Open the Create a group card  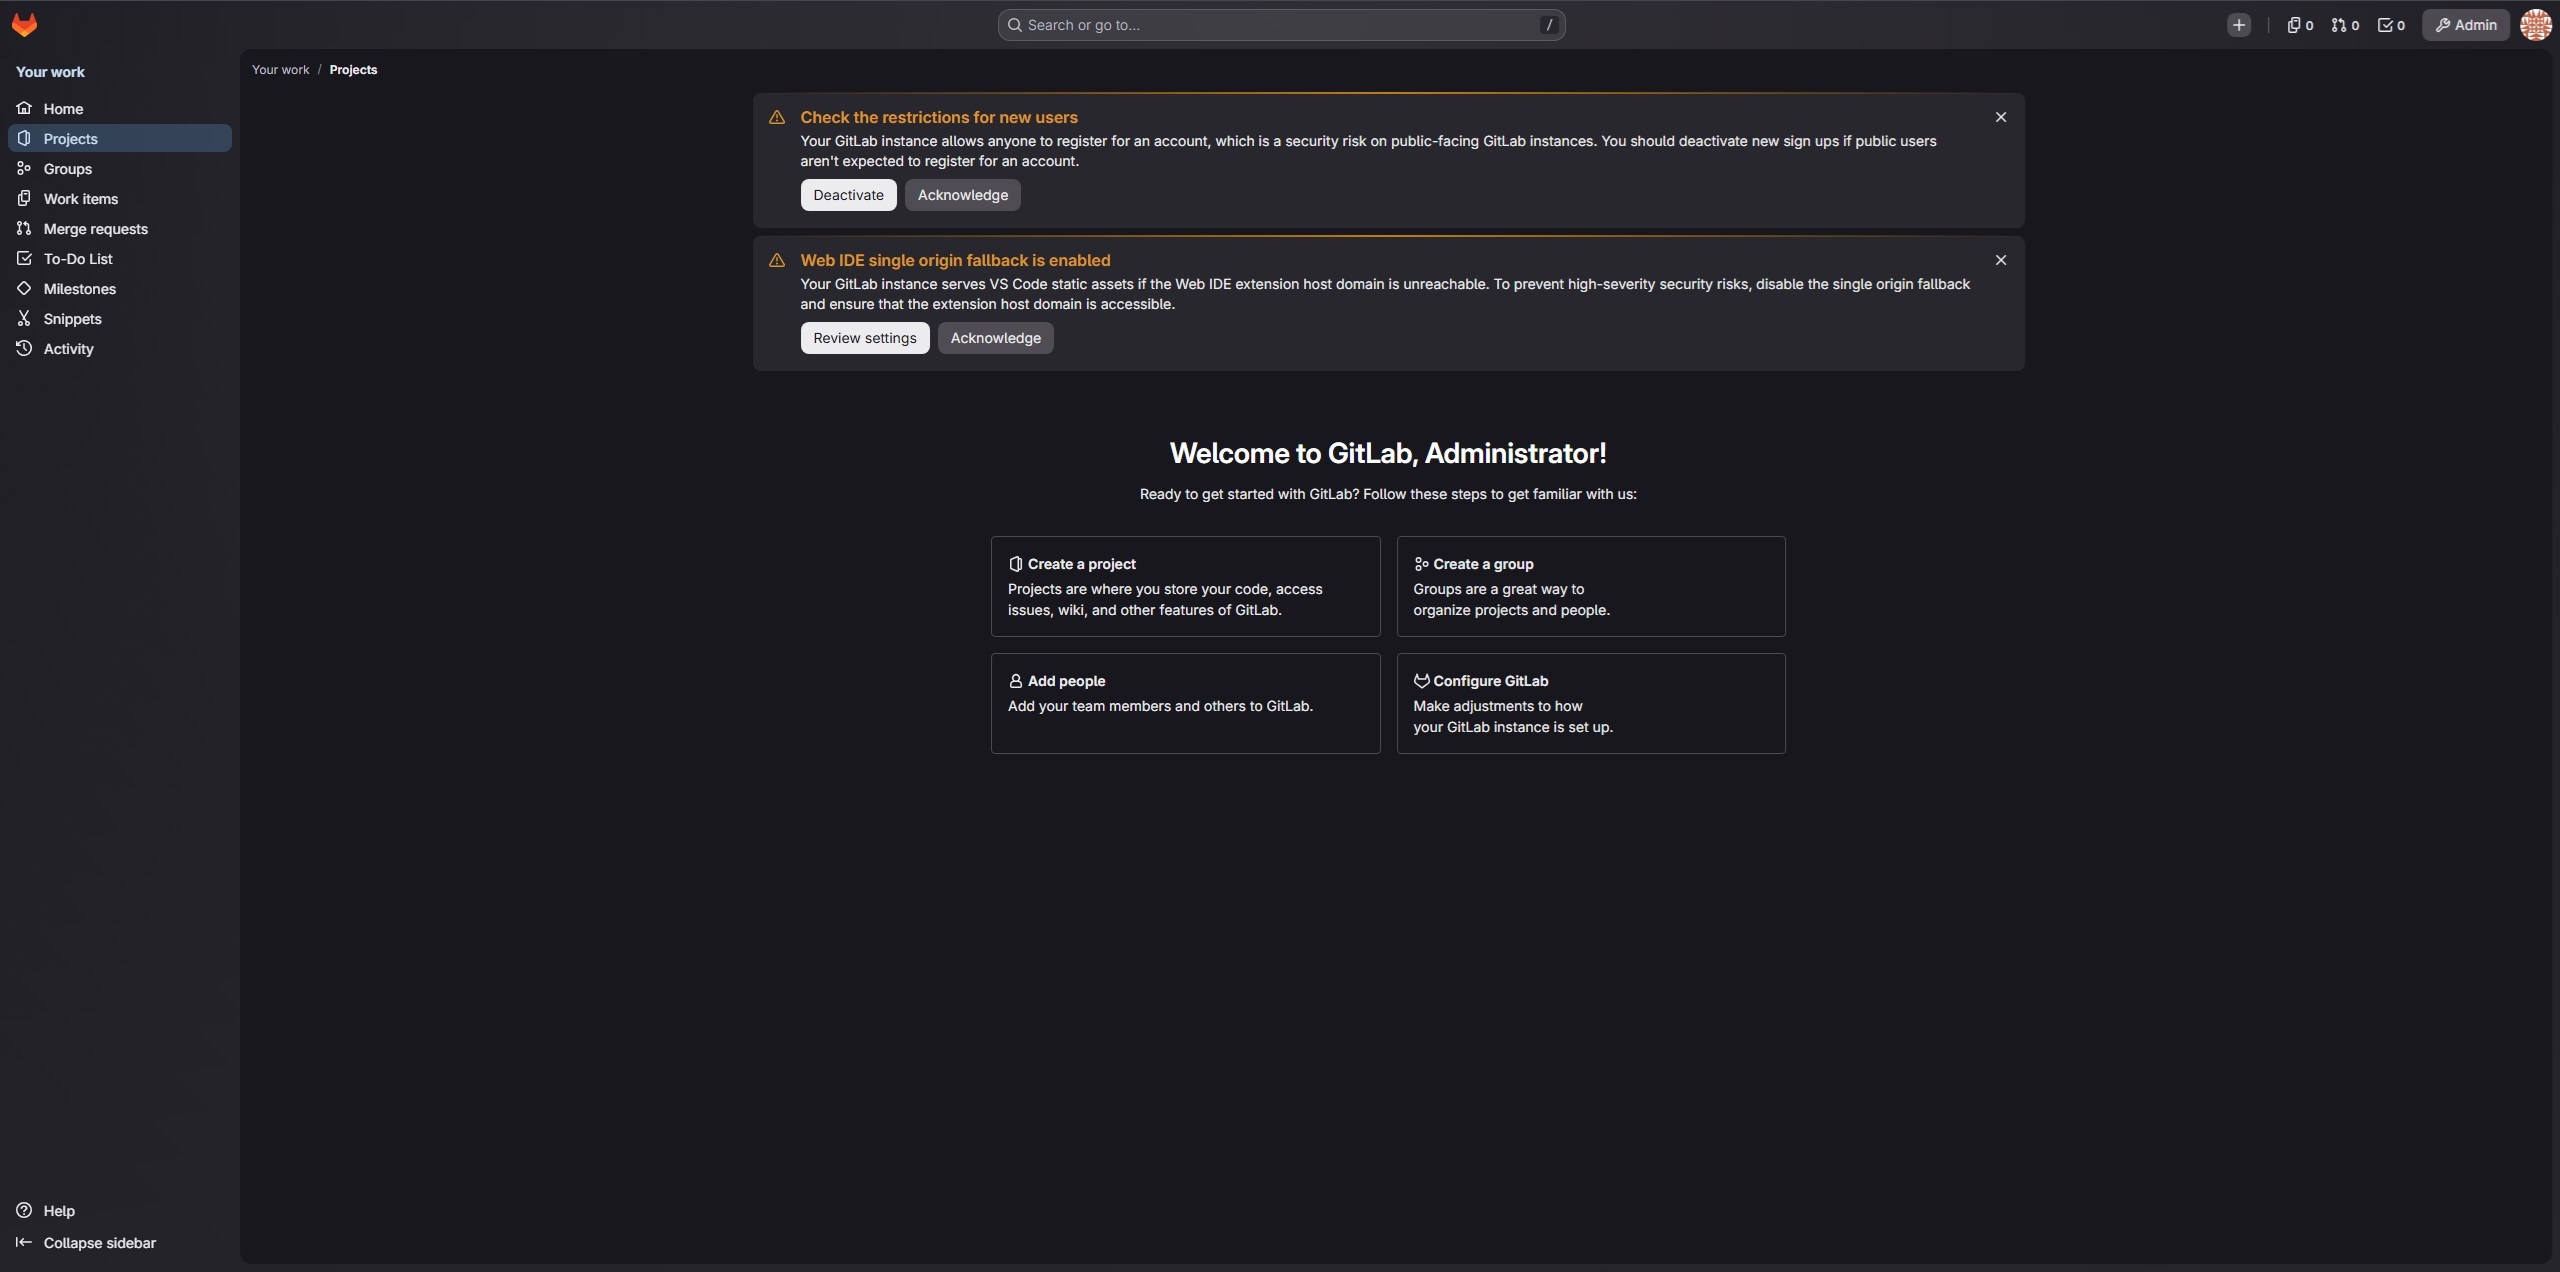1590,587
